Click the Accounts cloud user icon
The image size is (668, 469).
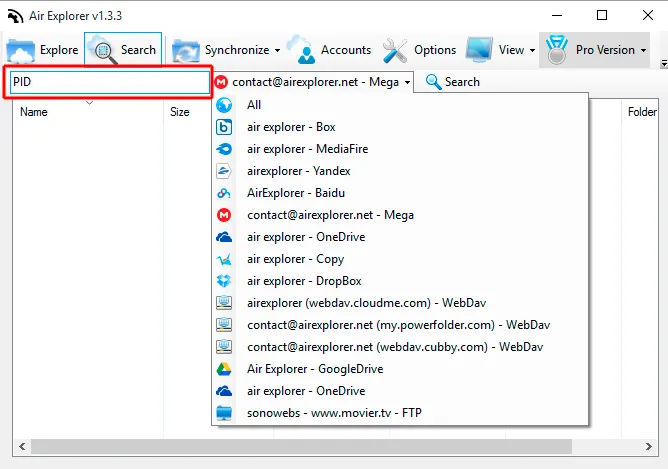click(x=302, y=50)
